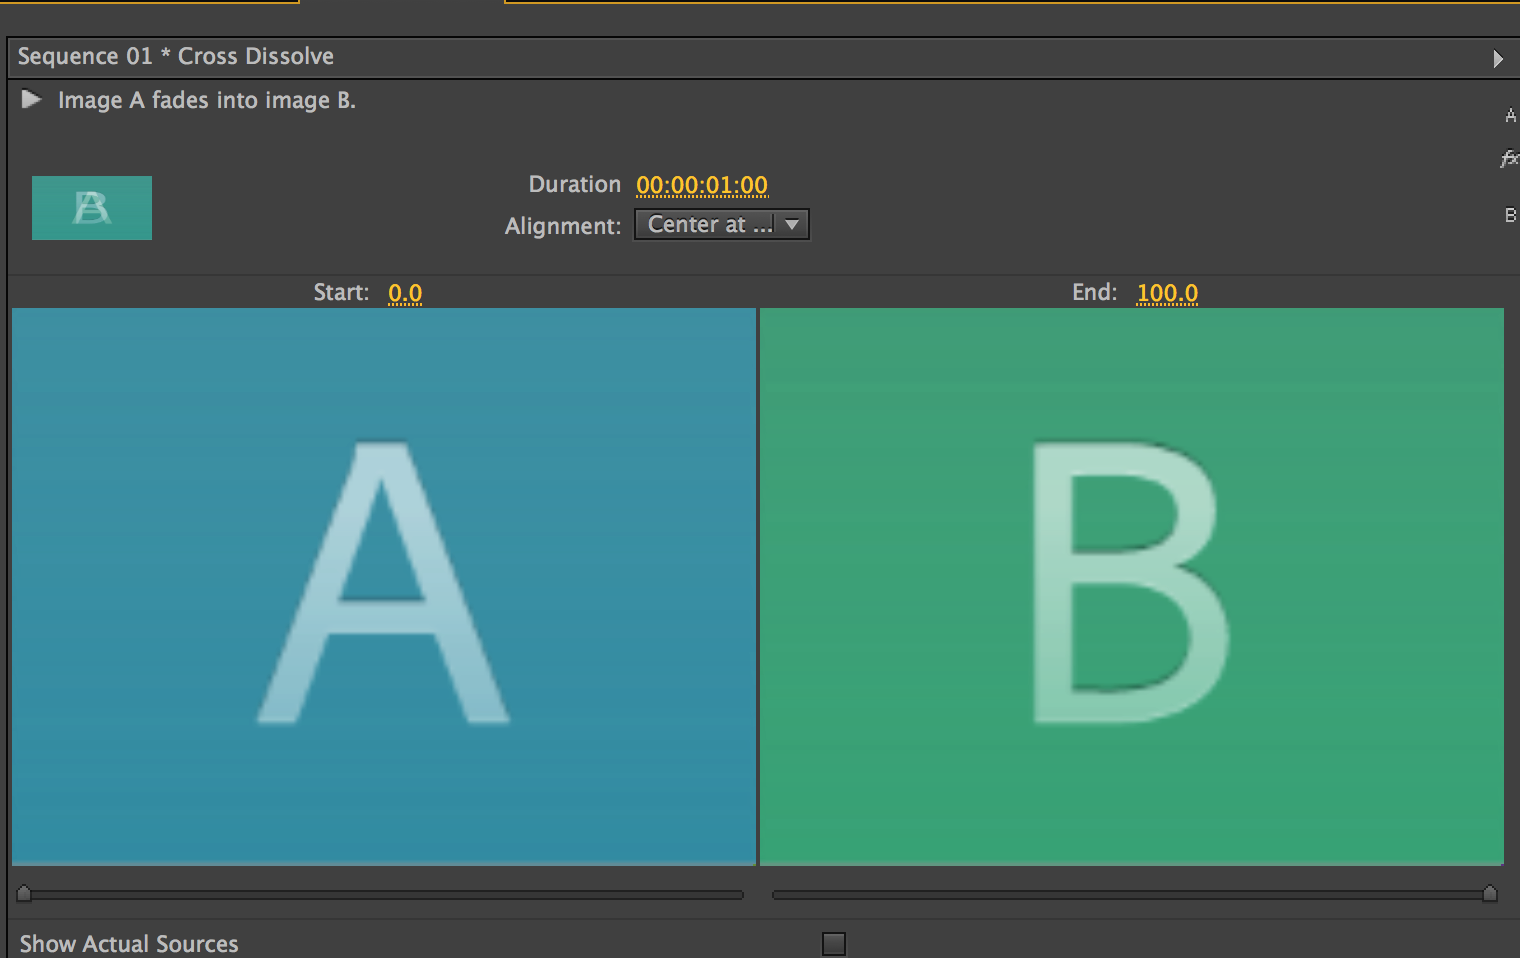Select the A track label on right edge

(x=1510, y=116)
